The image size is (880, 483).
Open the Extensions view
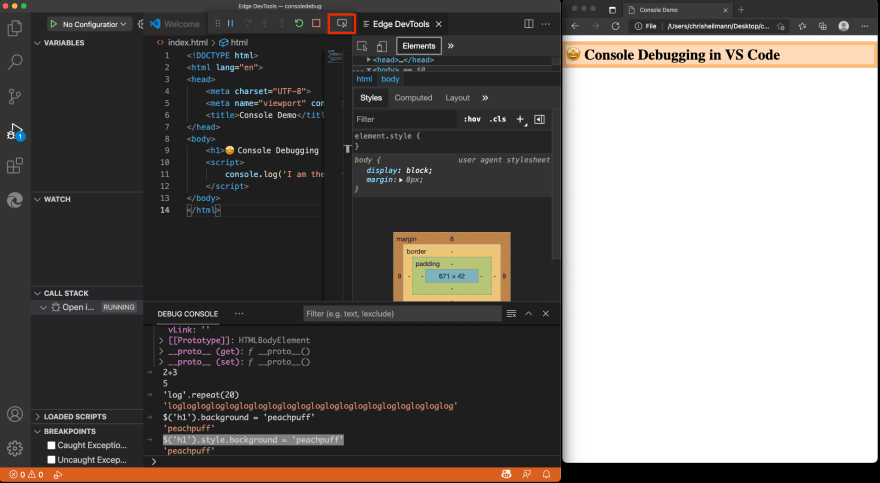click(x=15, y=166)
